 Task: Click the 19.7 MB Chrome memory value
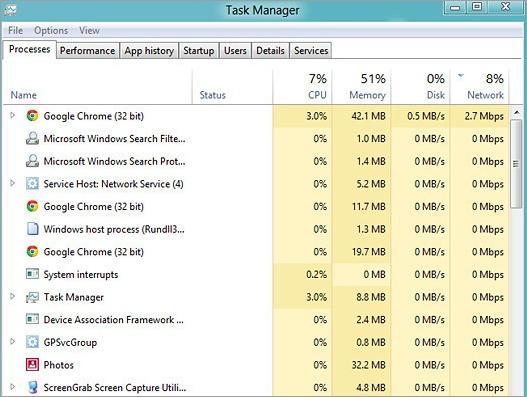(369, 252)
